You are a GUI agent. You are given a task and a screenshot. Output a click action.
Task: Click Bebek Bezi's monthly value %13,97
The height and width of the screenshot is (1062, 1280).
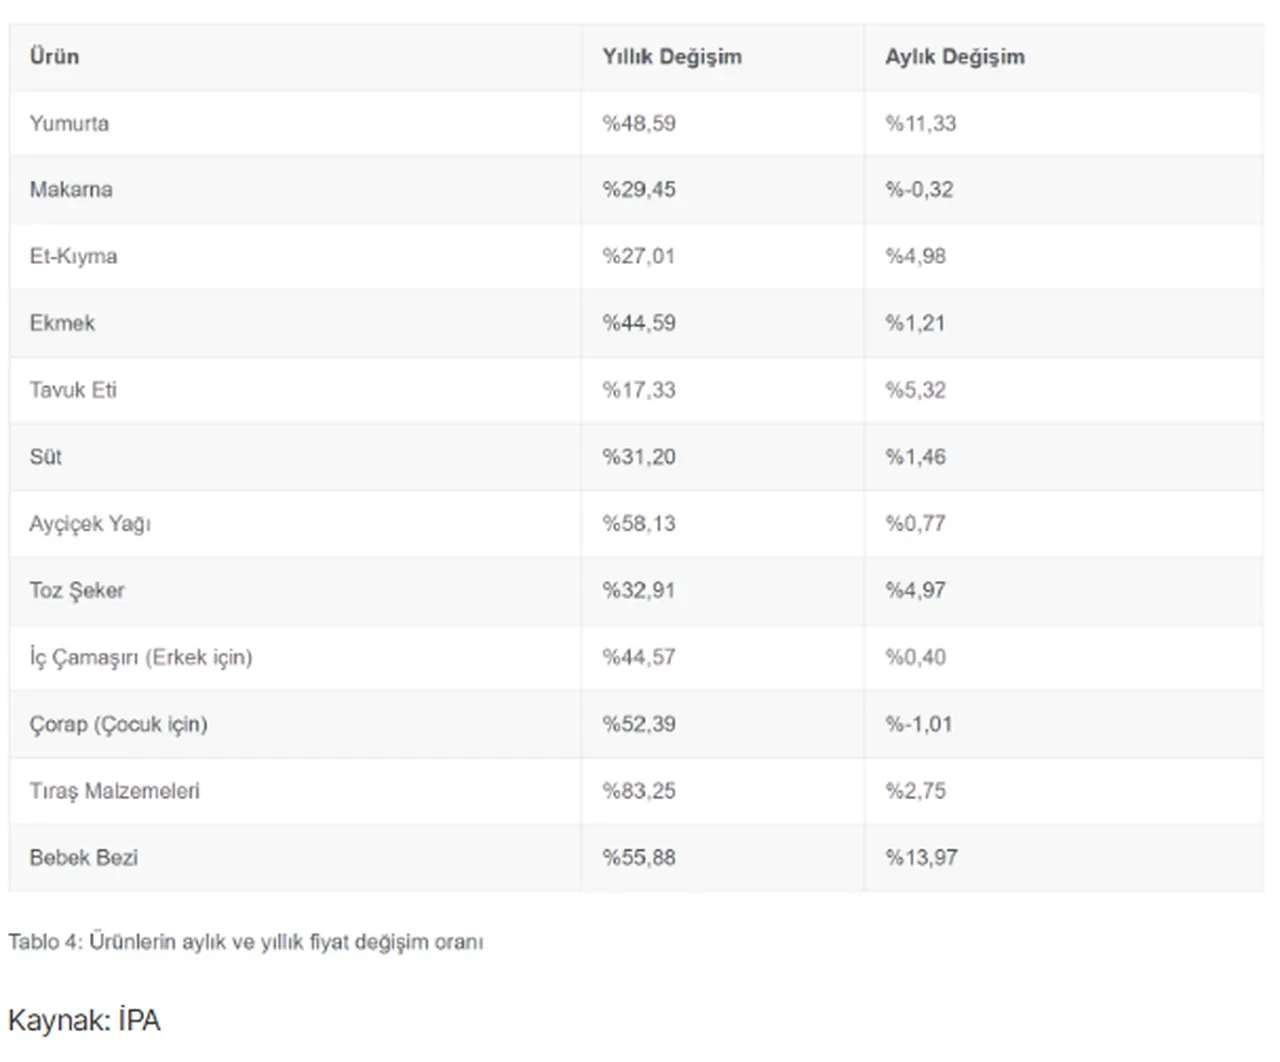coord(921,858)
